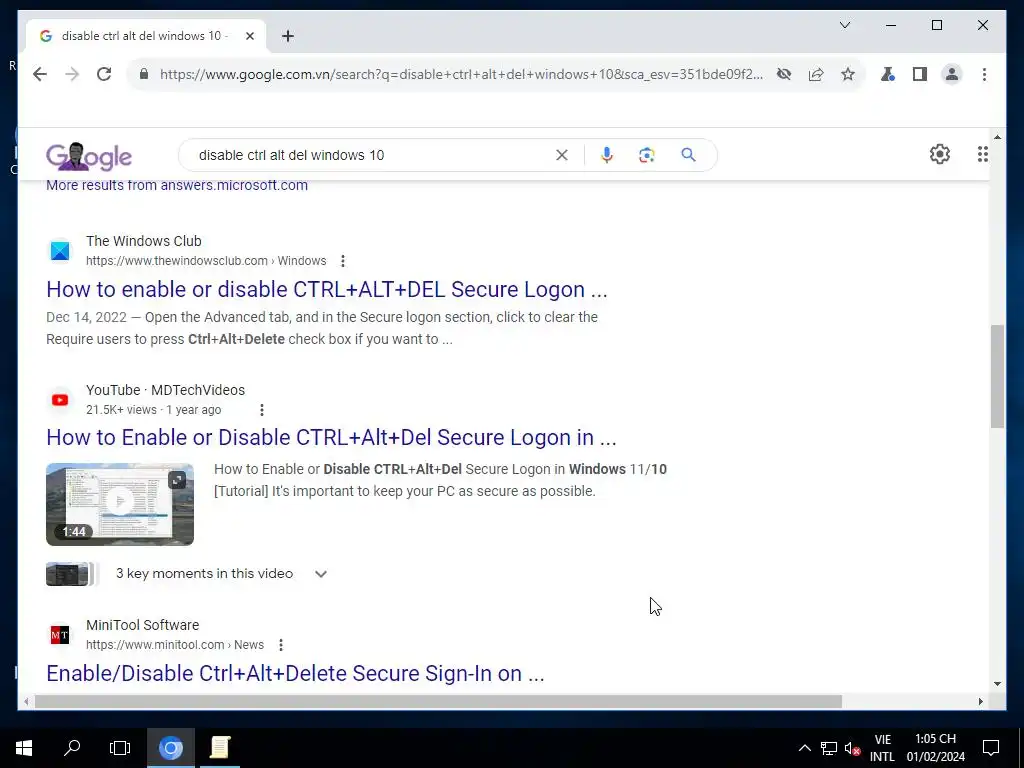This screenshot has width=1024, height=768.
Task: Select the 'disable ctrl alt del windows 10' tab
Action: pos(145,36)
